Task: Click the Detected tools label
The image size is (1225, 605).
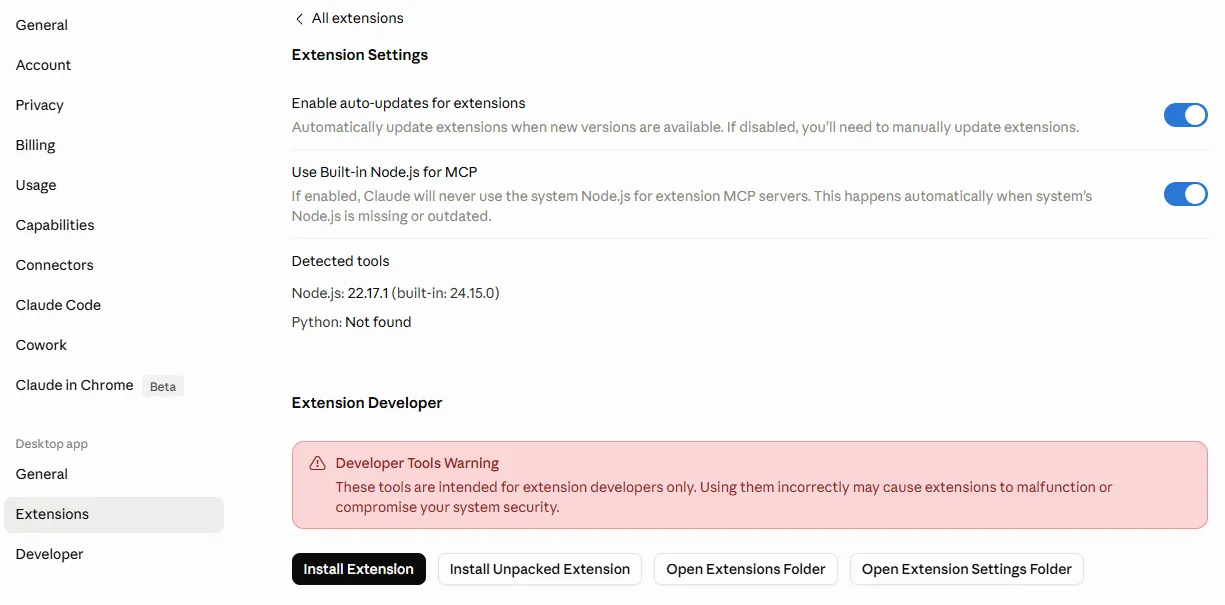Action: [x=341, y=261]
